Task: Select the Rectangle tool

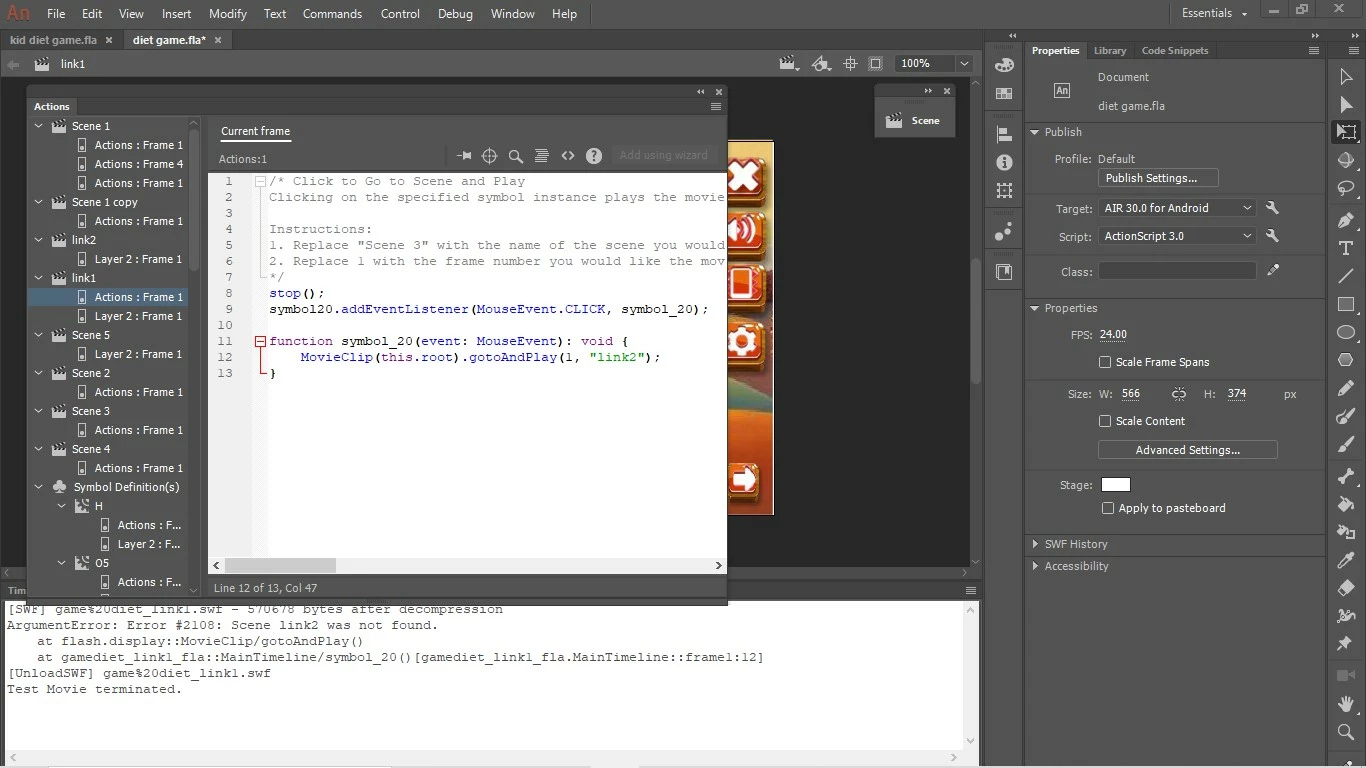Action: click(1346, 304)
